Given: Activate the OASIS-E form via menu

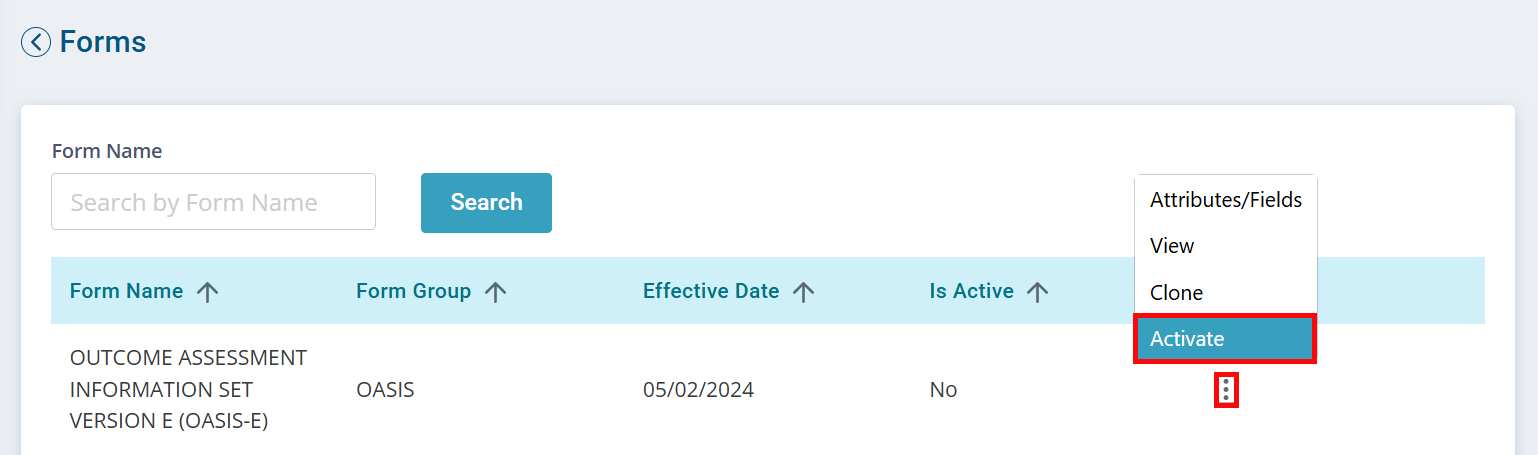Looking at the screenshot, I should (x=1226, y=339).
